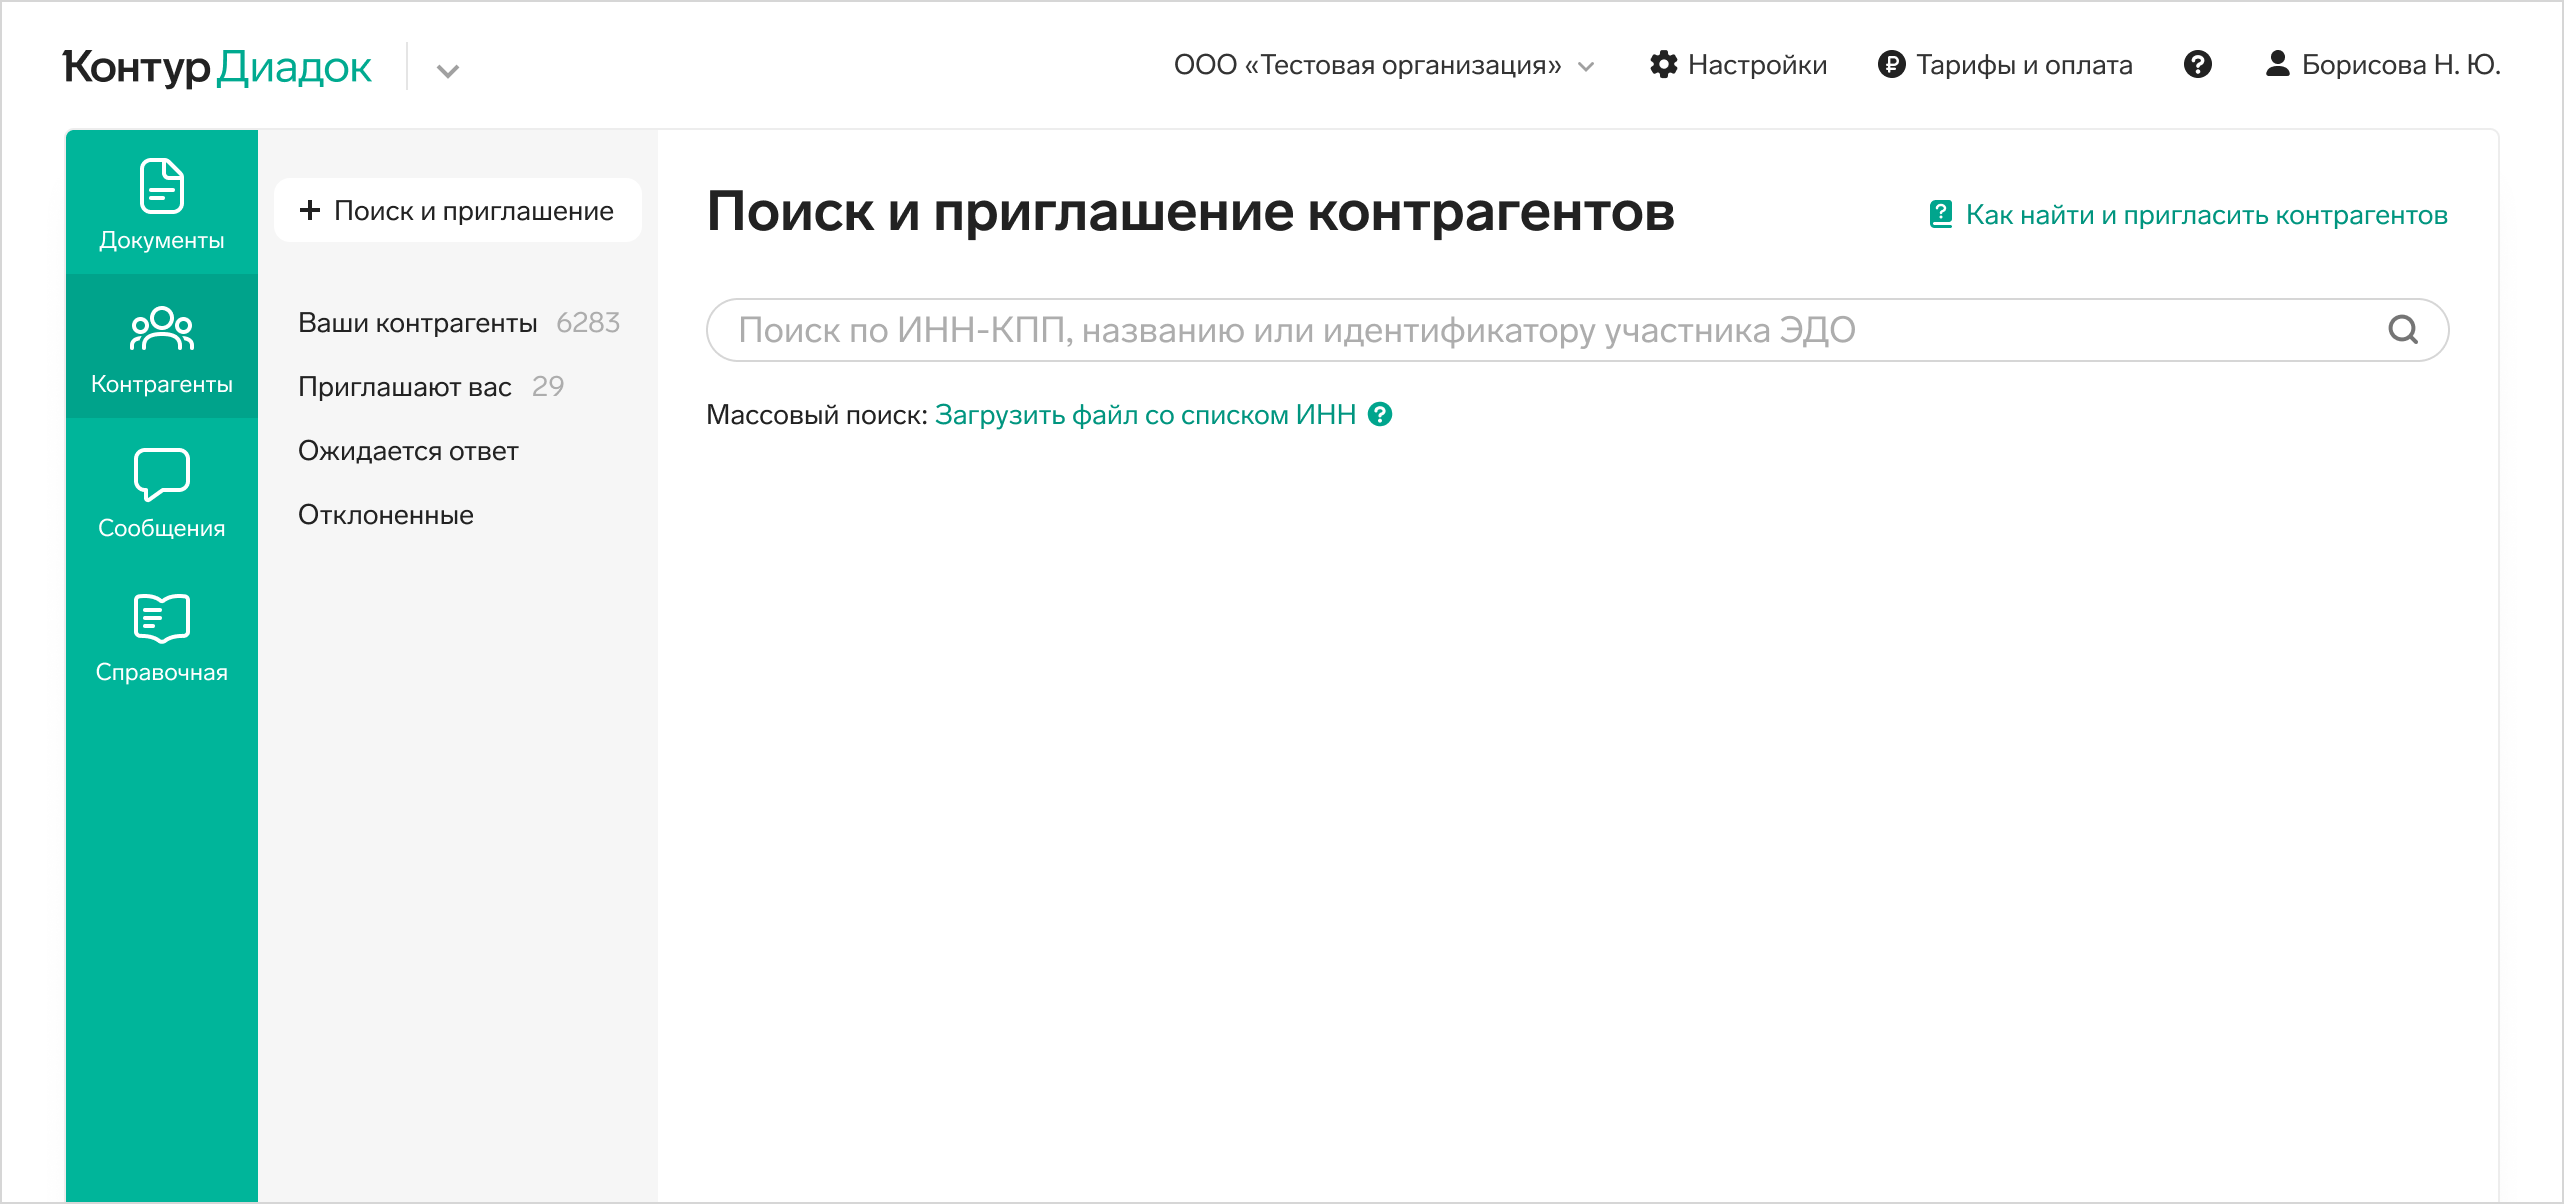The height and width of the screenshot is (1204, 2564).
Task: Open the Документы section icon
Action: [x=162, y=186]
